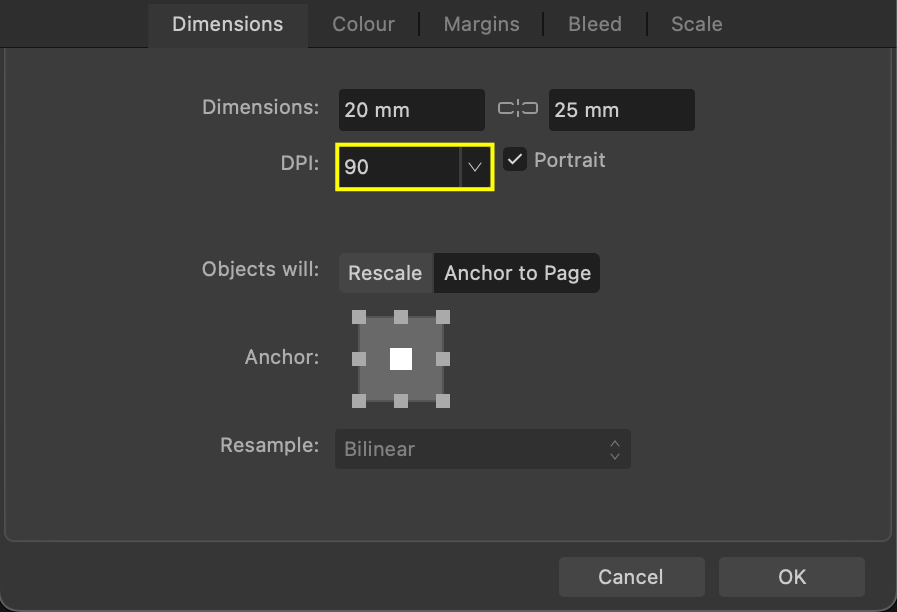Switch to the Colour tab
Viewport: 897px width, 612px height.
tap(363, 24)
